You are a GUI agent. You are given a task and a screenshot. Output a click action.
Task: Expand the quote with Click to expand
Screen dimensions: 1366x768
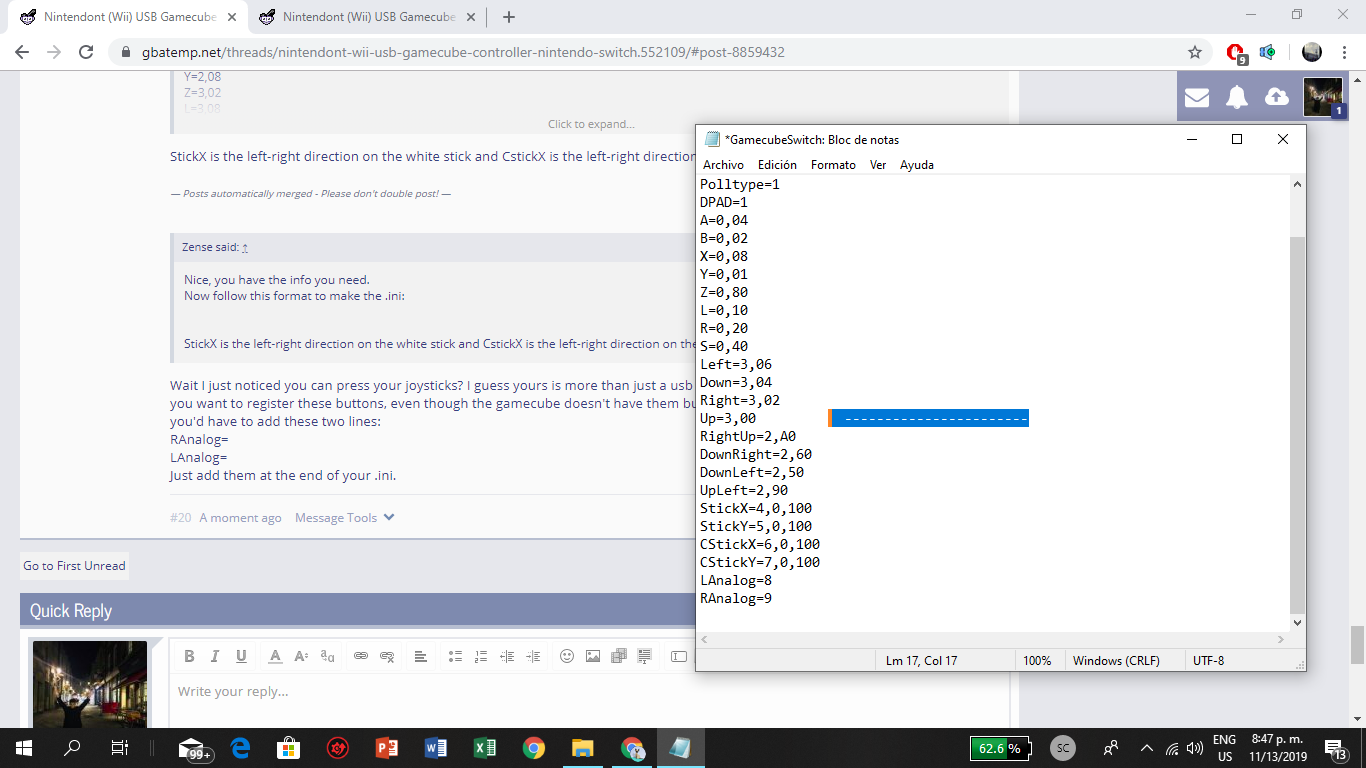click(x=591, y=124)
